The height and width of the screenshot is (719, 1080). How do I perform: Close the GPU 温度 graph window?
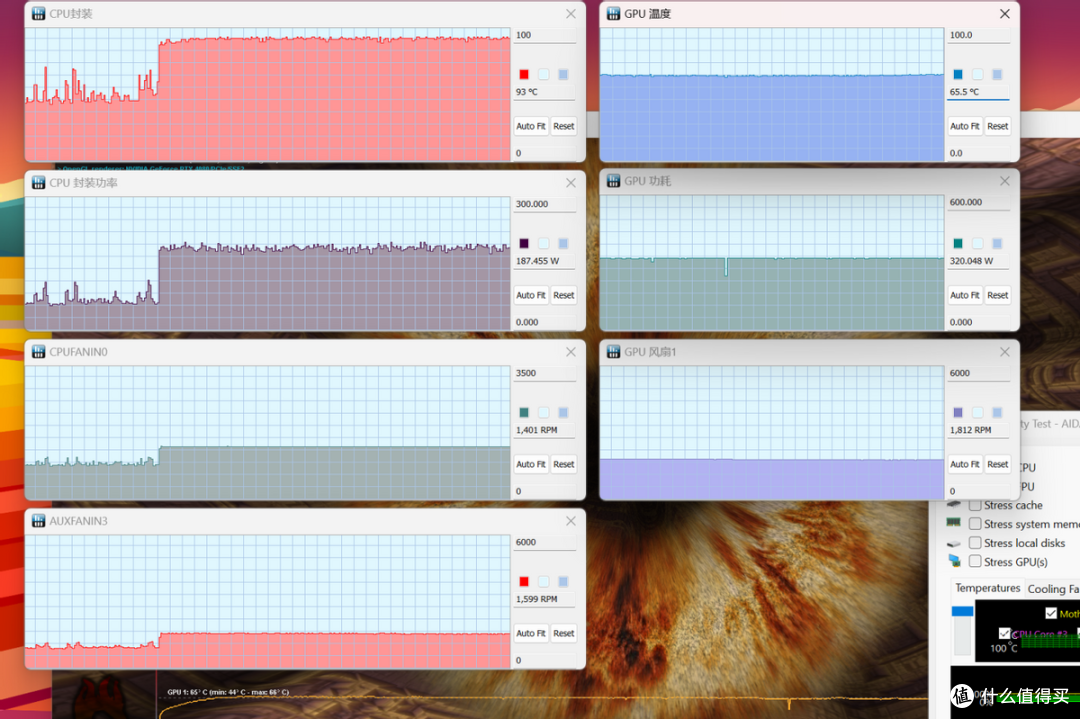pos(1005,14)
